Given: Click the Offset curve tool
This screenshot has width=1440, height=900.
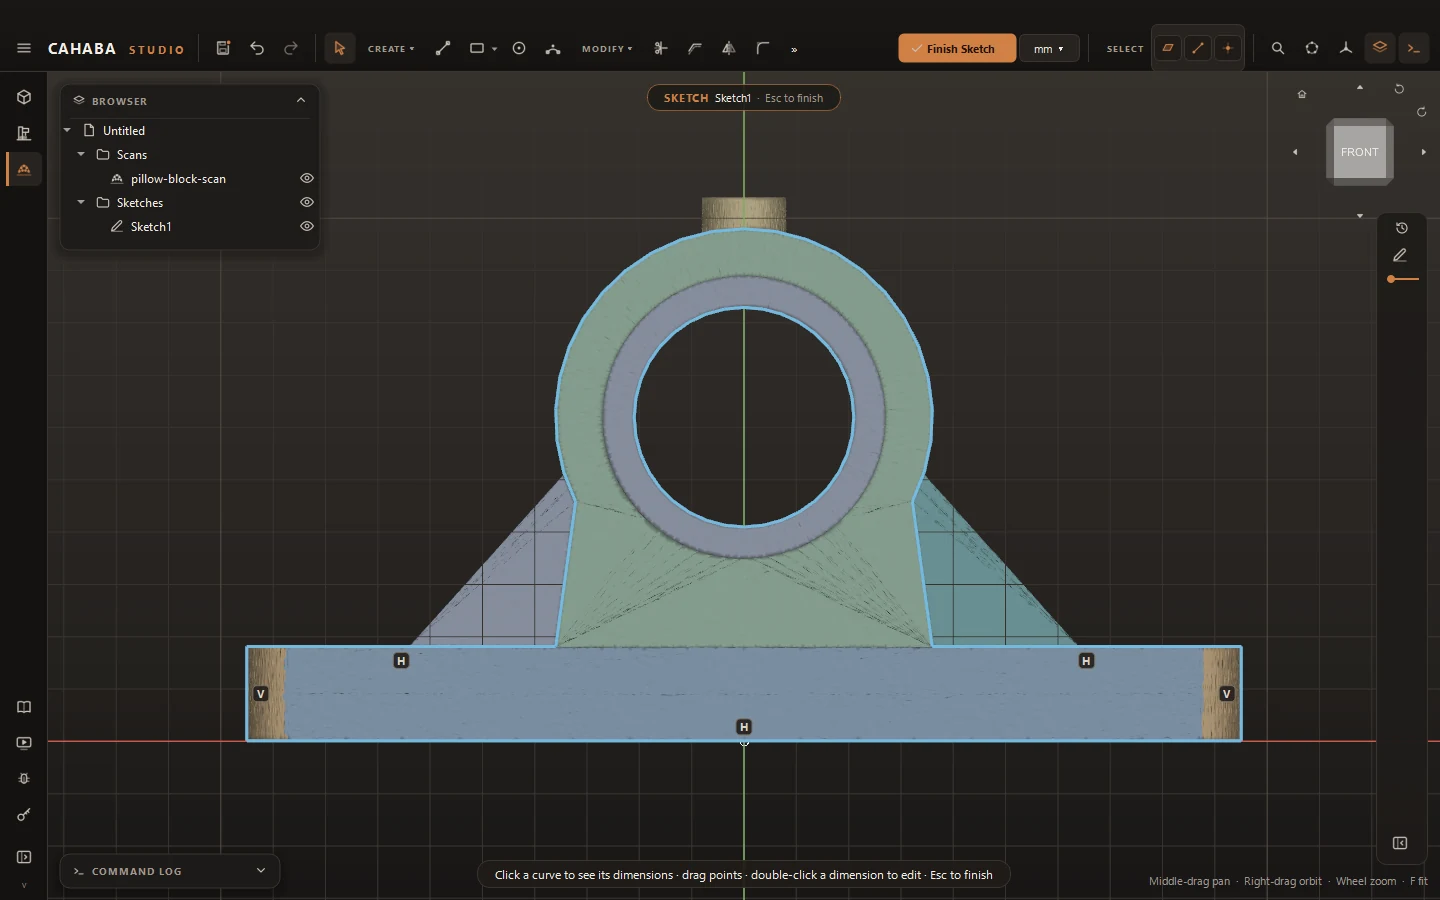Looking at the screenshot, I should pos(695,48).
